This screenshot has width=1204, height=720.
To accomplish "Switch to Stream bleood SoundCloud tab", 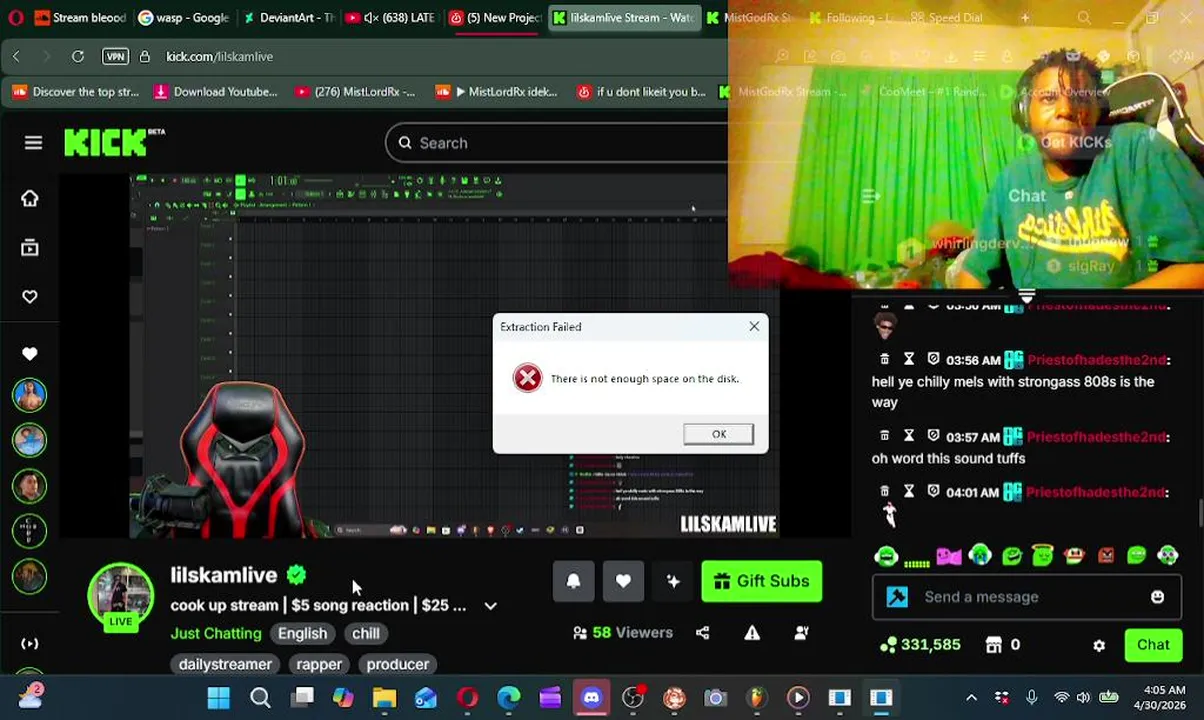I will click(80, 17).
